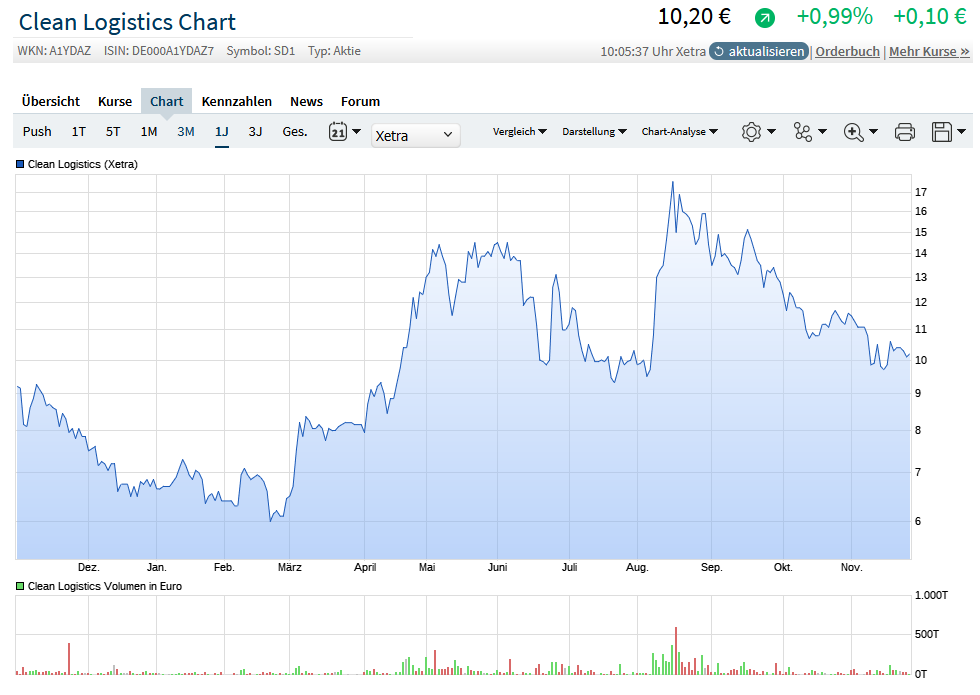Open the Kennzahlen tab
This screenshot has width=980, height=695.
[236, 101]
